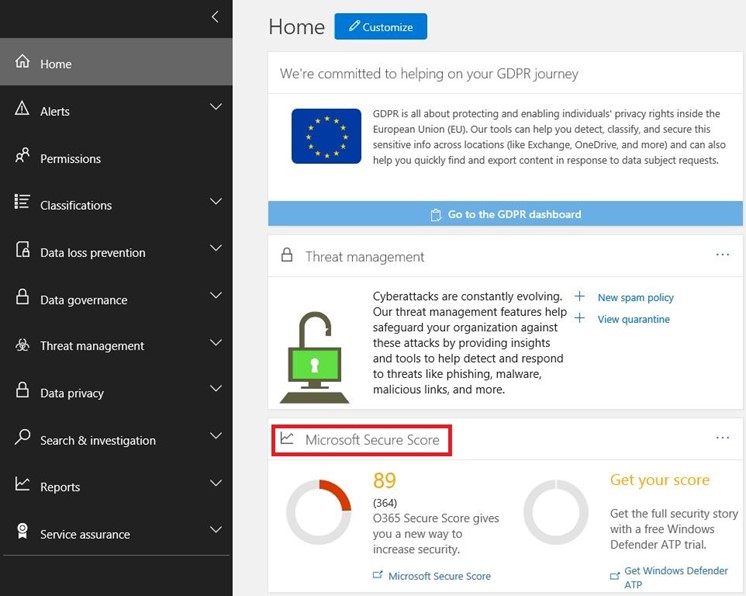Click the lock icon in Threat management card header
This screenshot has width=746, height=596.
[287, 254]
